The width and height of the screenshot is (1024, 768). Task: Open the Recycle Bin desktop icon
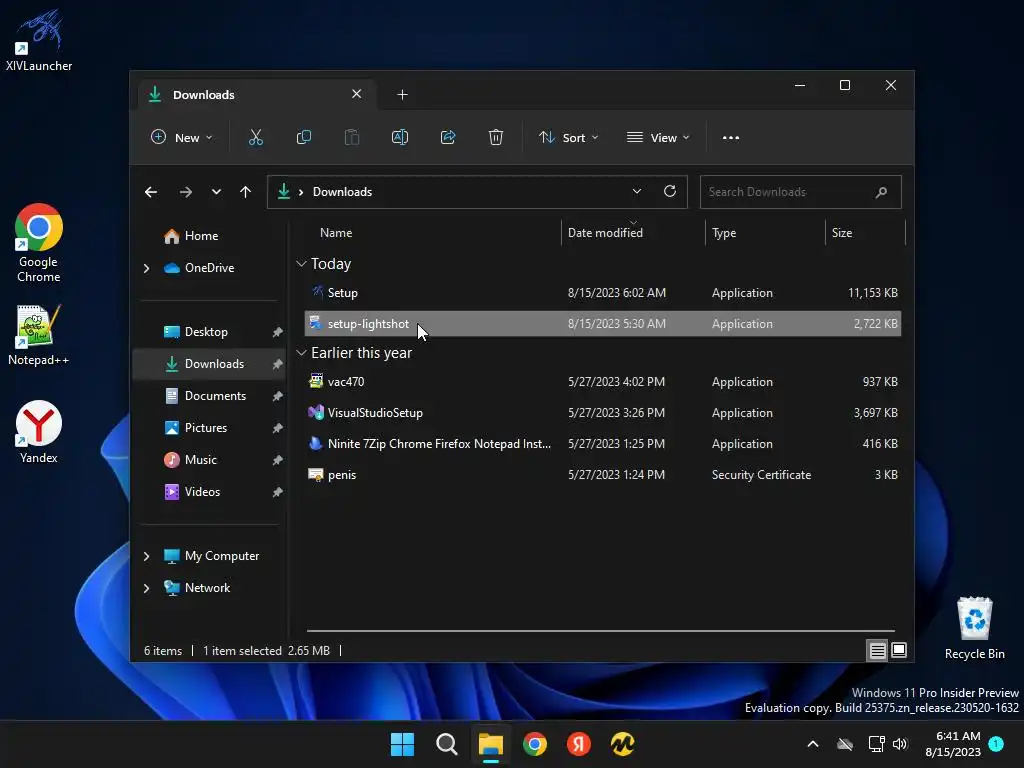click(974, 628)
